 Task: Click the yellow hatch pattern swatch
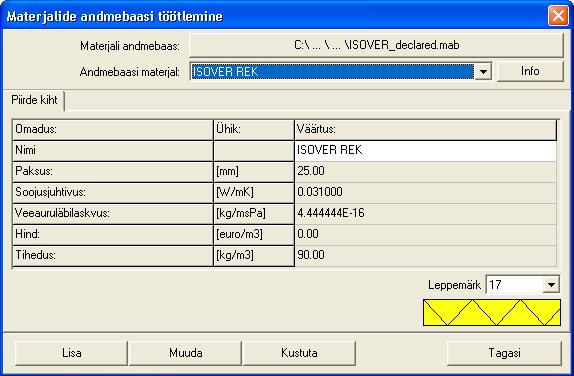click(x=492, y=313)
